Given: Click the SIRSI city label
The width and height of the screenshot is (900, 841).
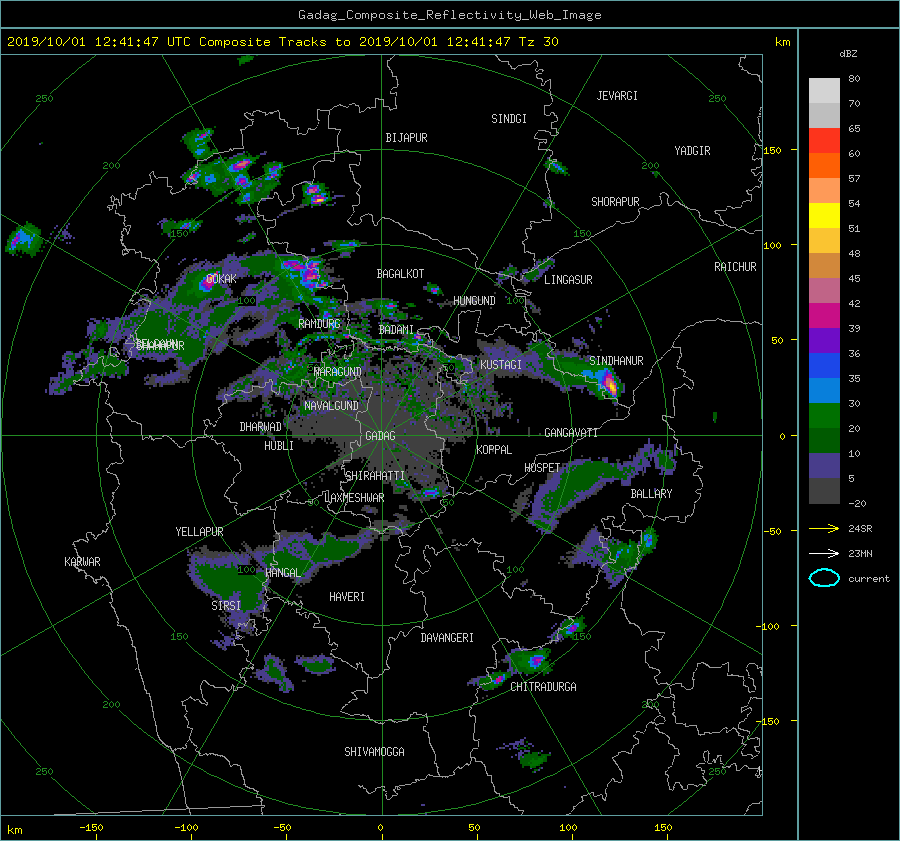Looking at the screenshot, I should [226, 606].
